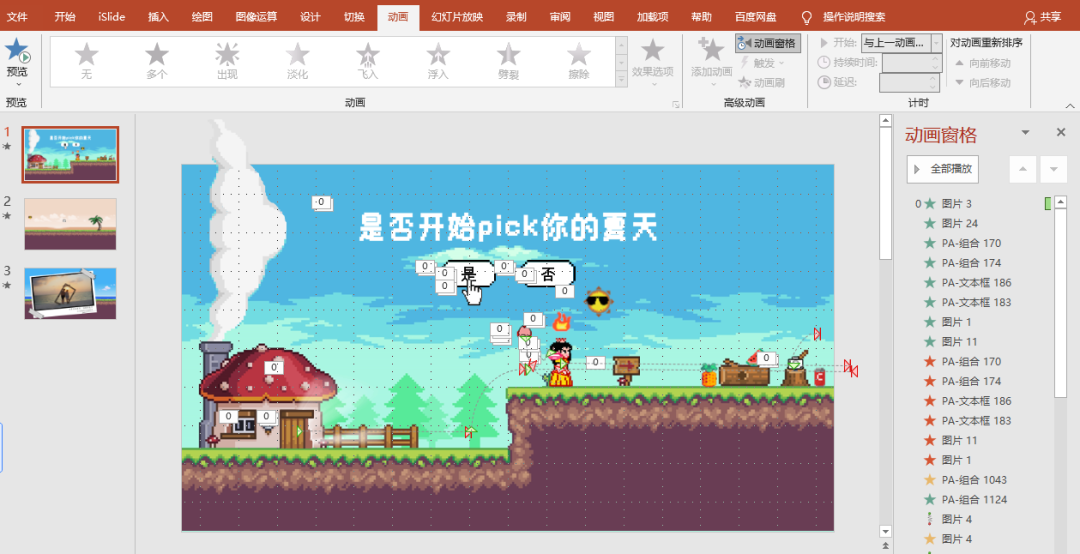Click the 共享 (Share) button
This screenshot has height=554, width=1080.
pos(1042,17)
